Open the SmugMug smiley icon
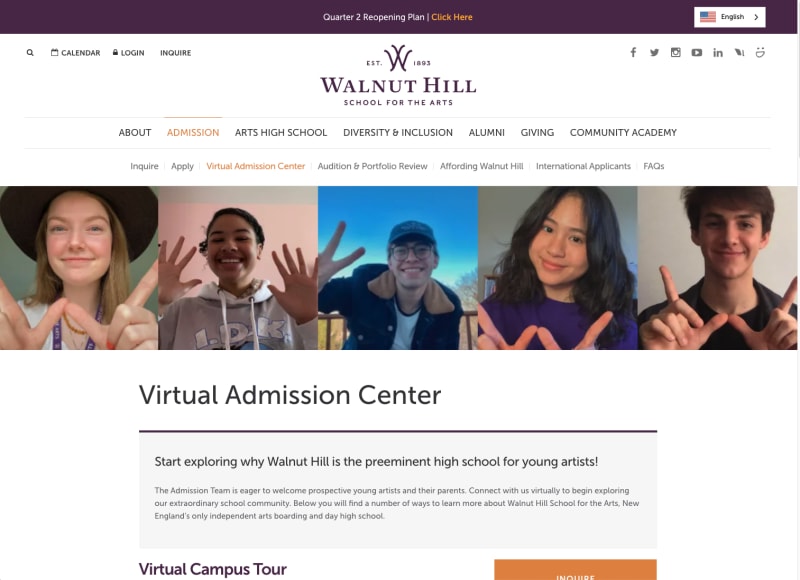This screenshot has width=800, height=580. click(x=760, y=52)
